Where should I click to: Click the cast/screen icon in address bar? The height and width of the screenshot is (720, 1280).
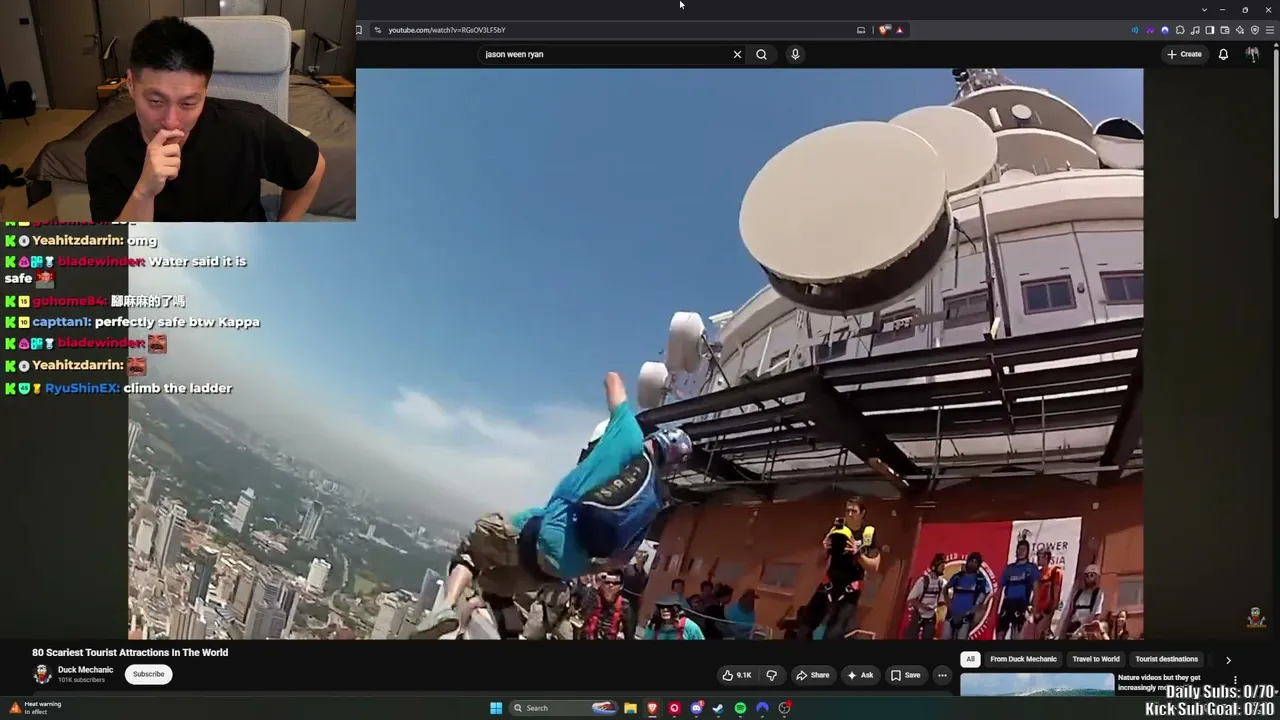pos(861,30)
